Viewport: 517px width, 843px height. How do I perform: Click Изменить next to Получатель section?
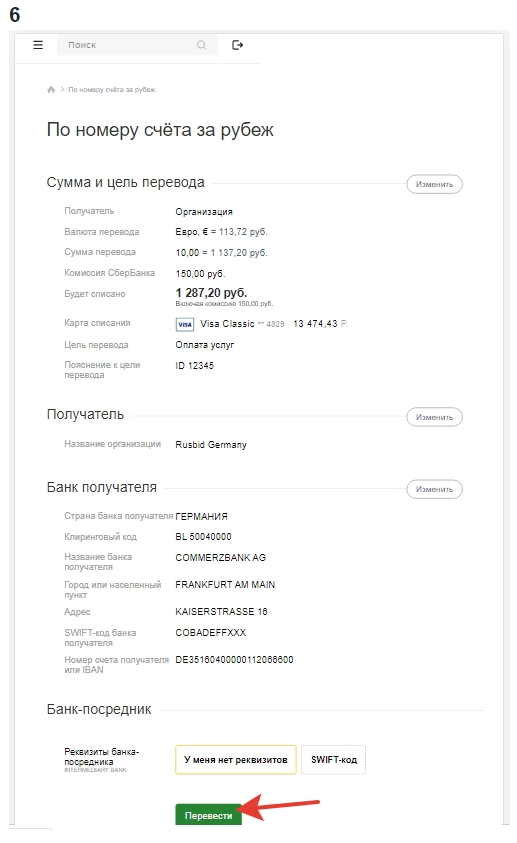click(x=434, y=417)
